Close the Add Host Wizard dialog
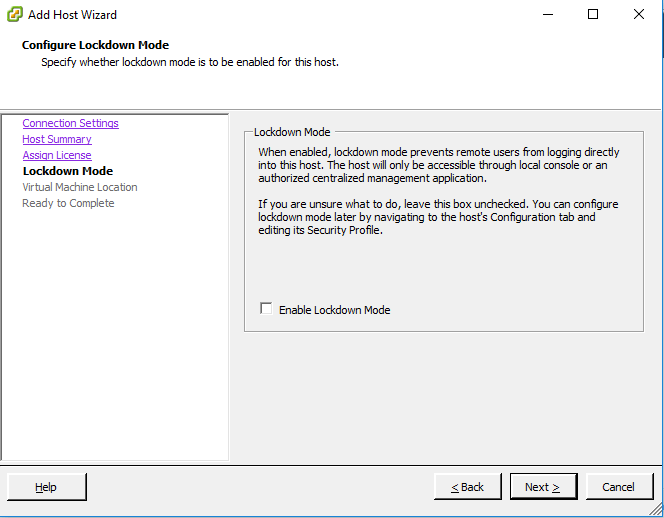This screenshot has width=664, height=518. point(639,15)
